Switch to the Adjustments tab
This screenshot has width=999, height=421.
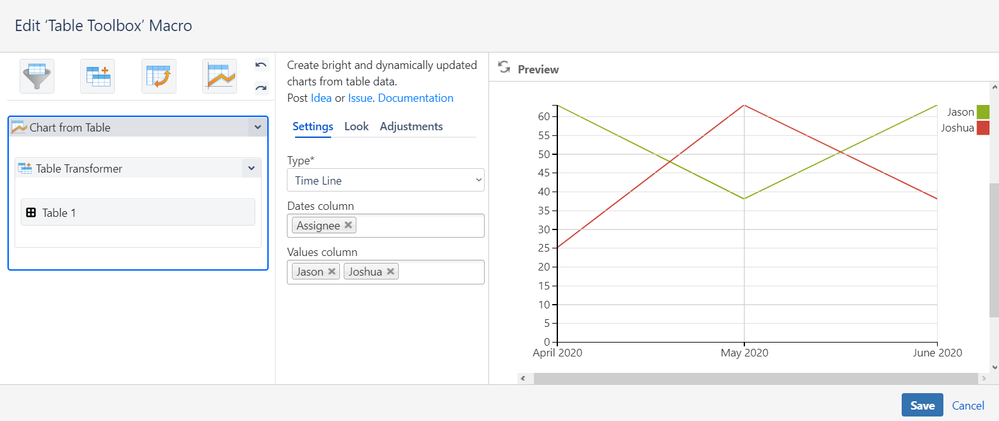[411, 126]
